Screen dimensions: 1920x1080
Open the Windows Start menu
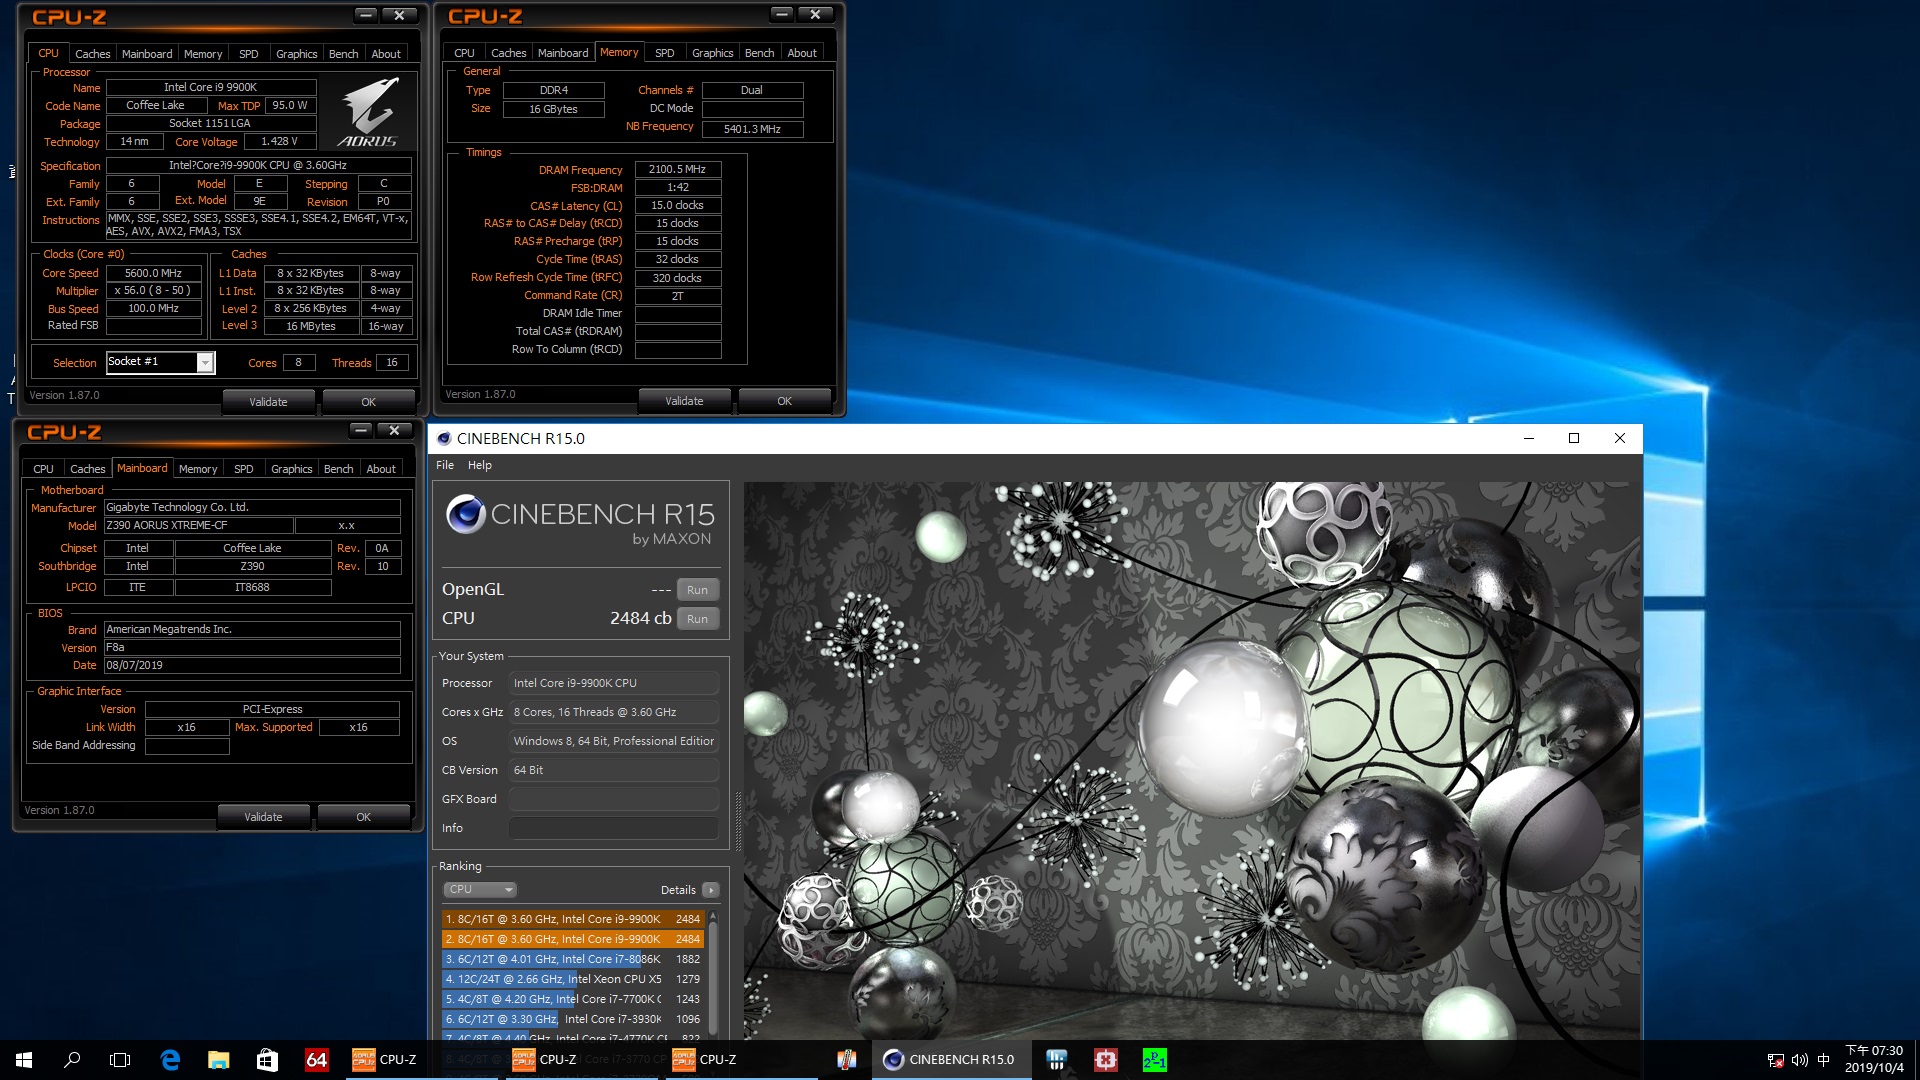pyautogui.click(x=24, y=1060)
